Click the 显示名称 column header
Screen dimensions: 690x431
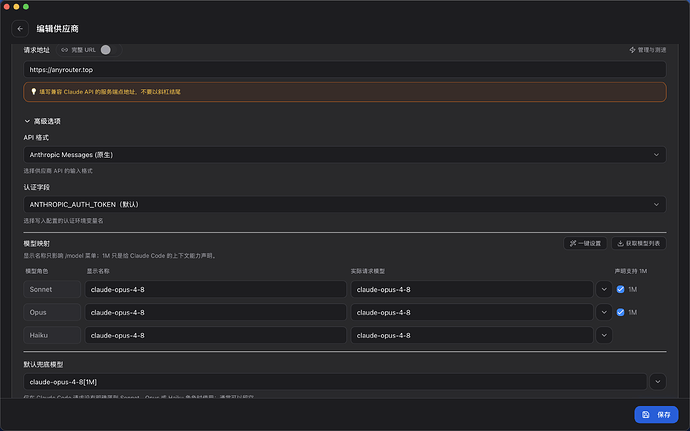pos(98,271)
